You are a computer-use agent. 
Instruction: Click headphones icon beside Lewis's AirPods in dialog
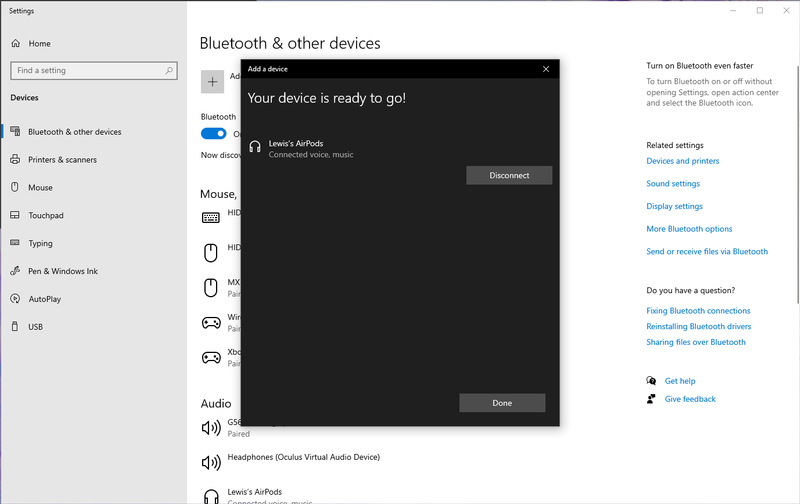(255, 147)
